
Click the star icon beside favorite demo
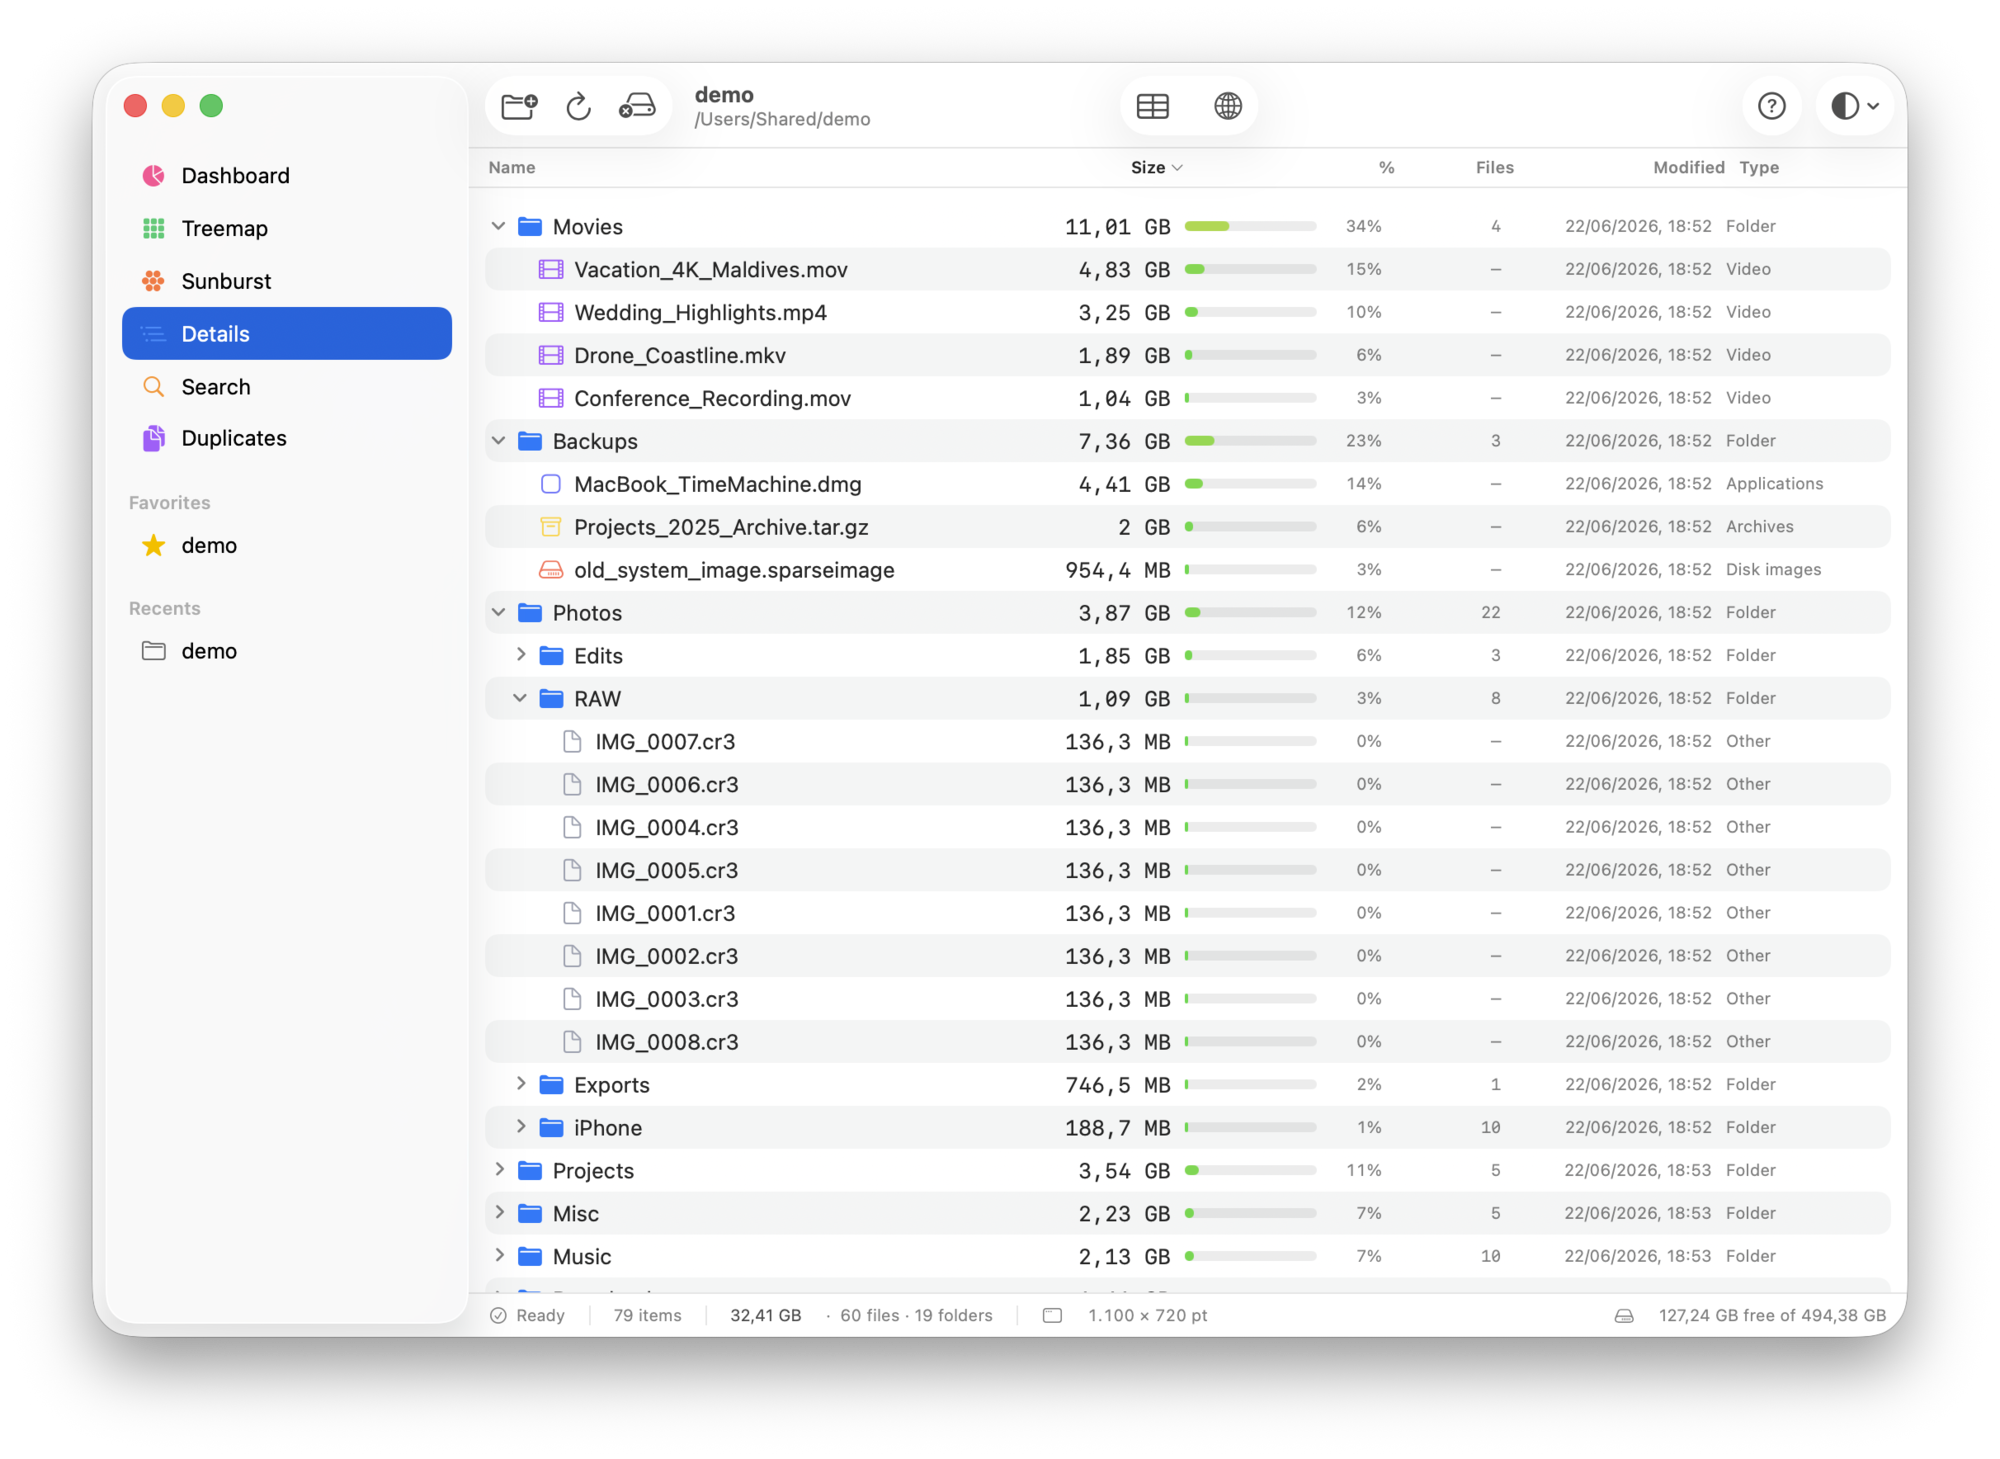pos(153,546)
